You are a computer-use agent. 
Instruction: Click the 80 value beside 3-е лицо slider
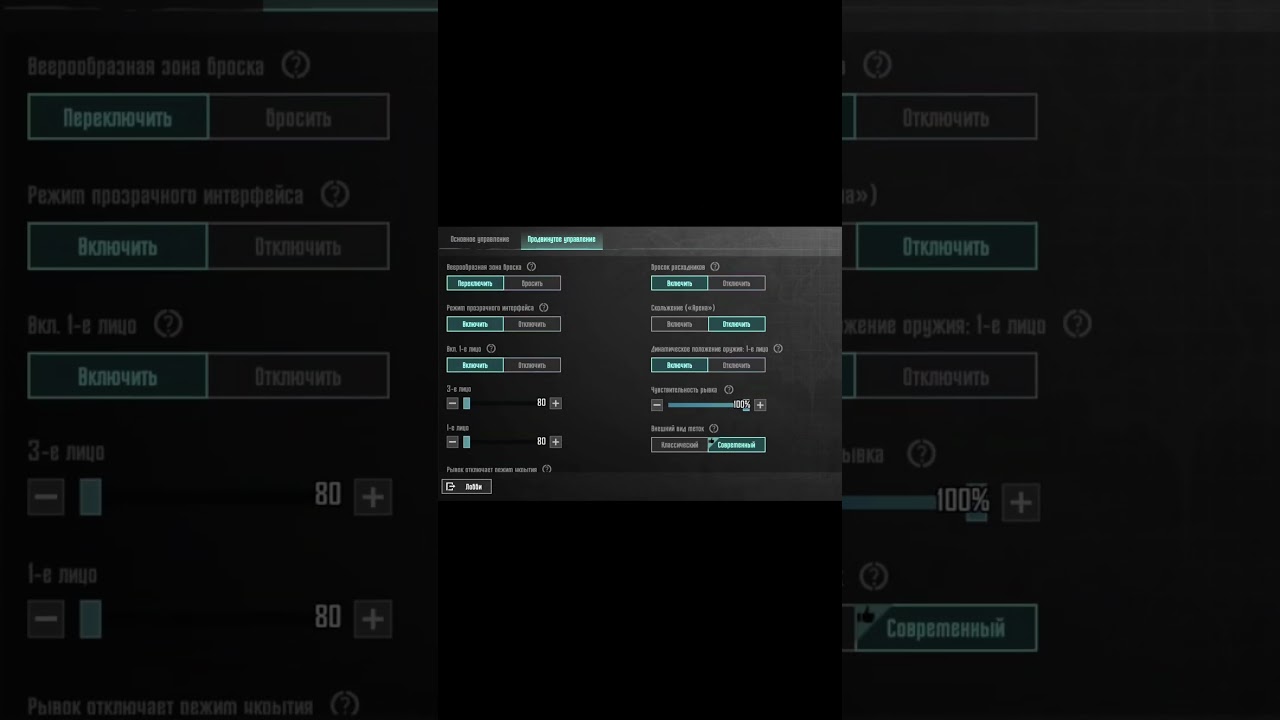pyautogui.click(x=541, y=403)
